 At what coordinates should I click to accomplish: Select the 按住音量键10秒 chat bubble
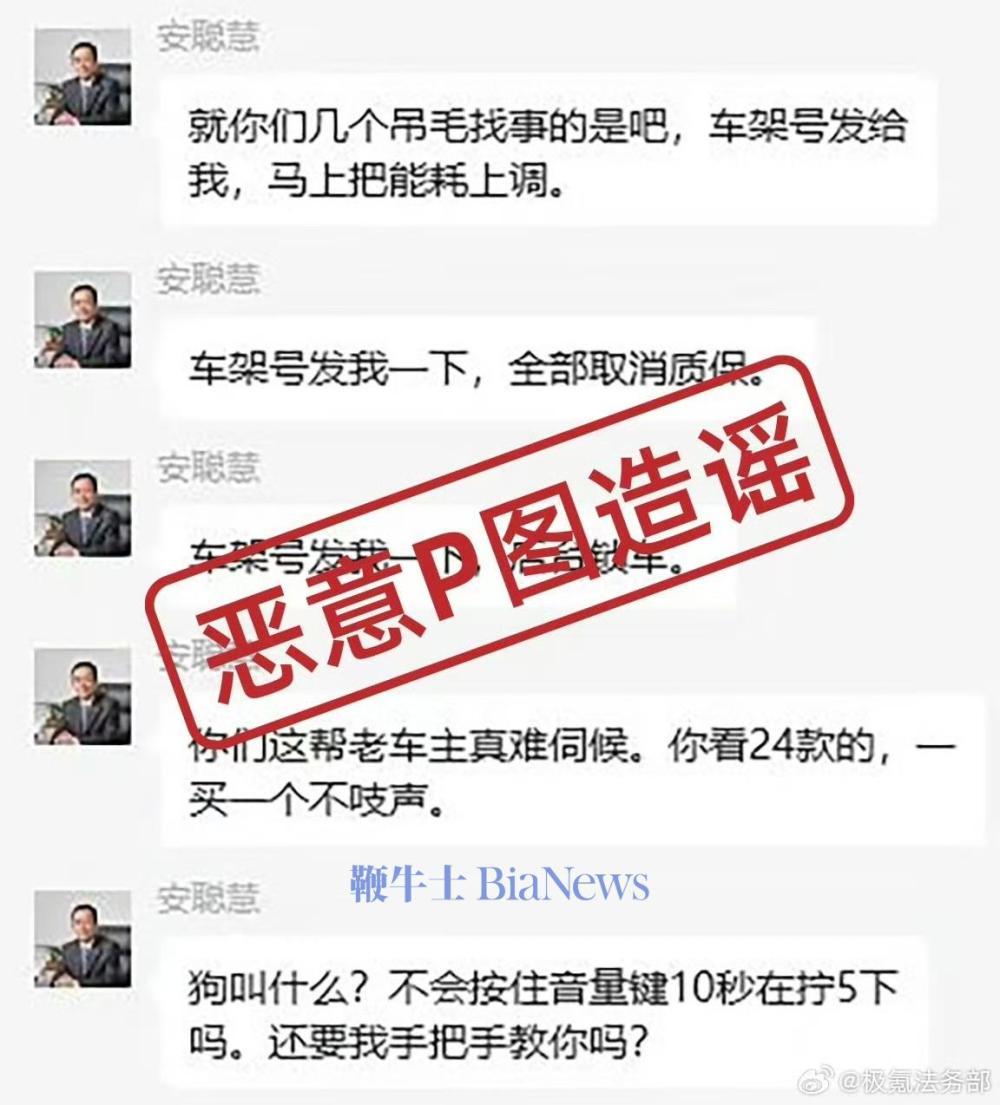[543, 1013]
